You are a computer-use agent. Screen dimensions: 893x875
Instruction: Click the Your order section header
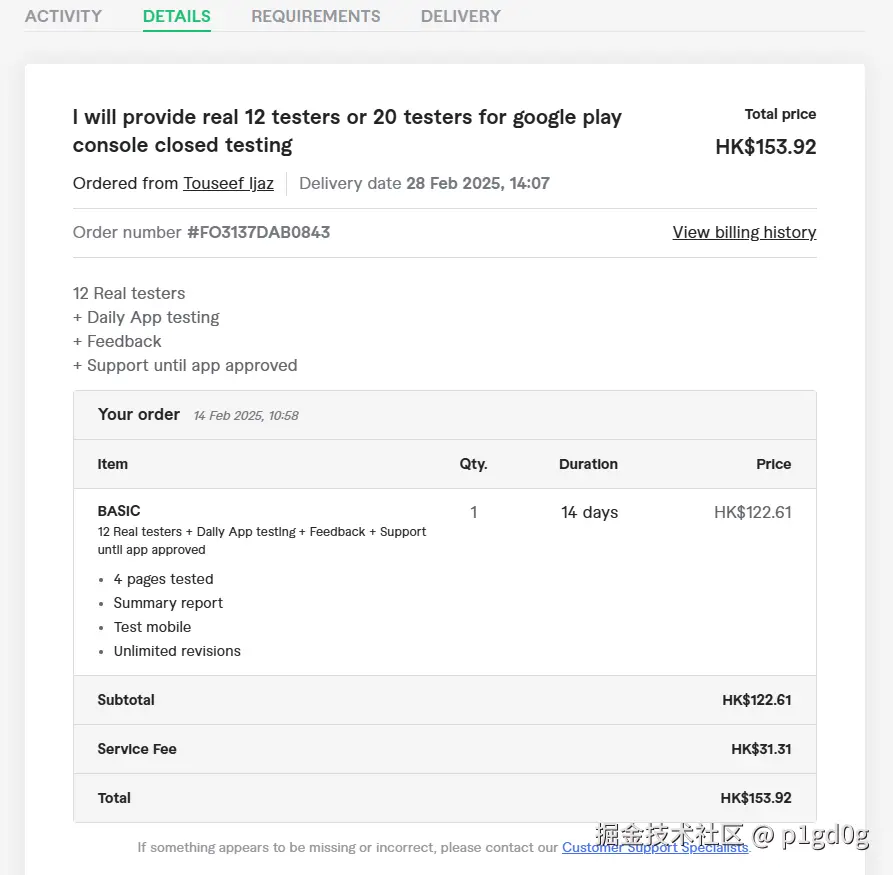139,414
